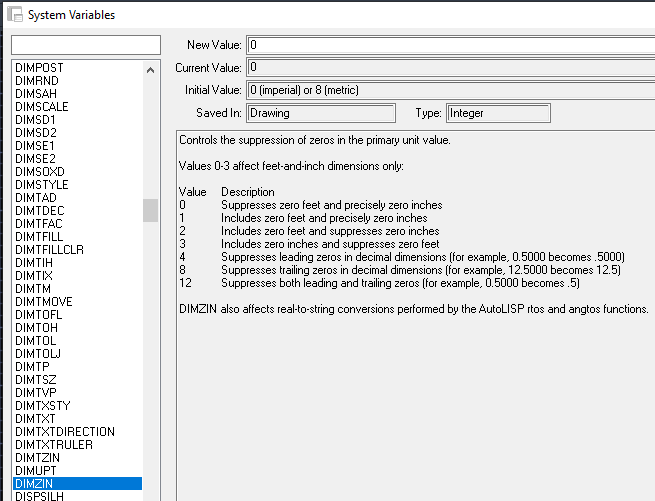The image size is (655, 501).
Task: Click the System Variables window icon
Action: pyautogui.click(x=15, y=14)
